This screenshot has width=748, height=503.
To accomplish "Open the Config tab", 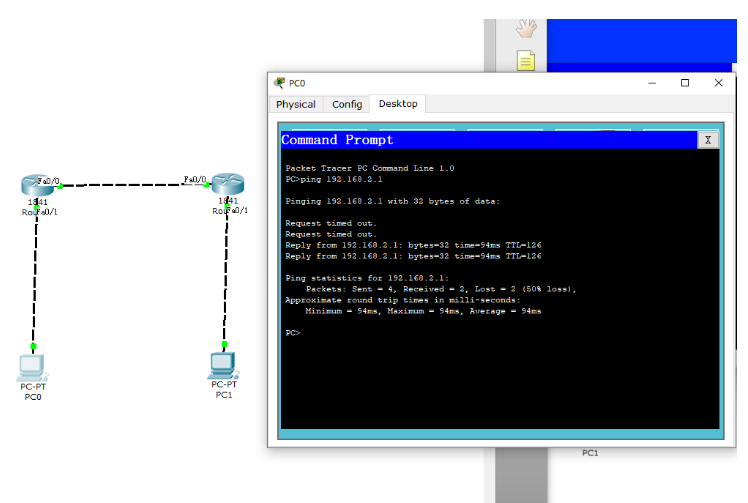I will 347,104.
